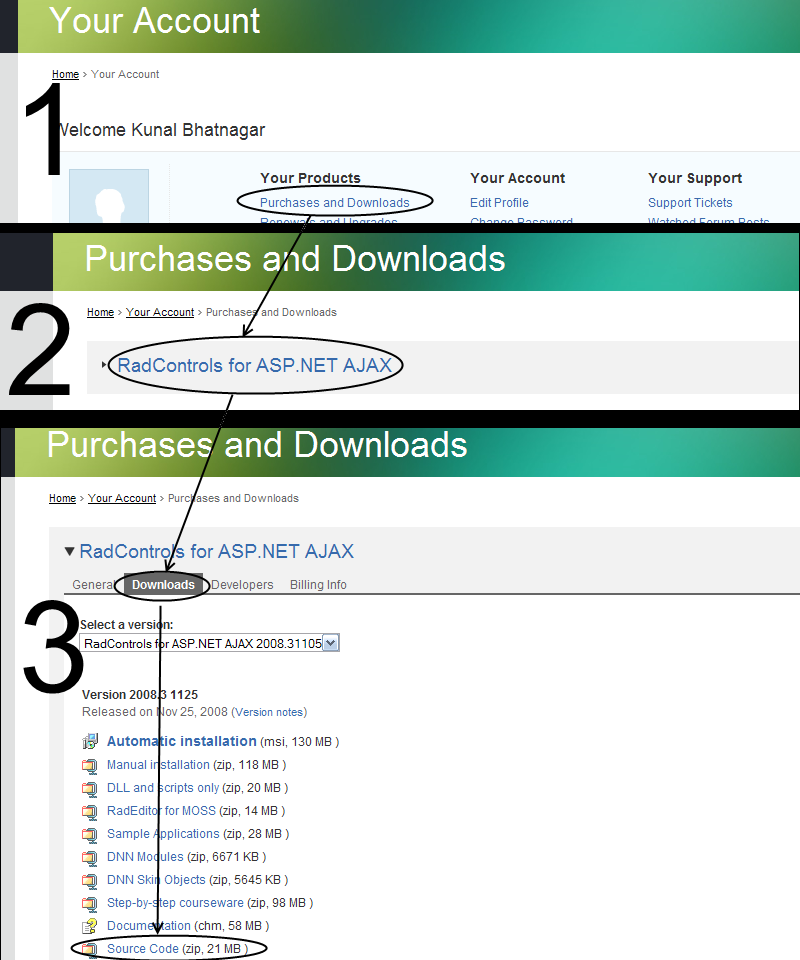
Task: Click the zip icon beside RadEditor for MOSS
Action: coord(90,811)
